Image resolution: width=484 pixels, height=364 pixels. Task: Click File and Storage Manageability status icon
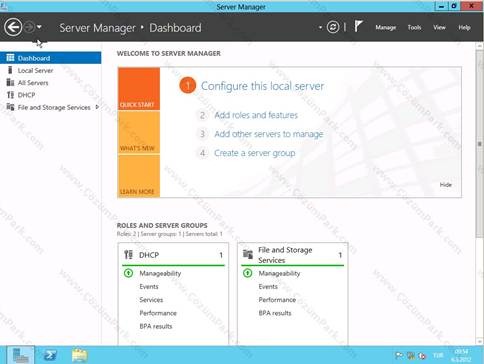click(248, 273)
